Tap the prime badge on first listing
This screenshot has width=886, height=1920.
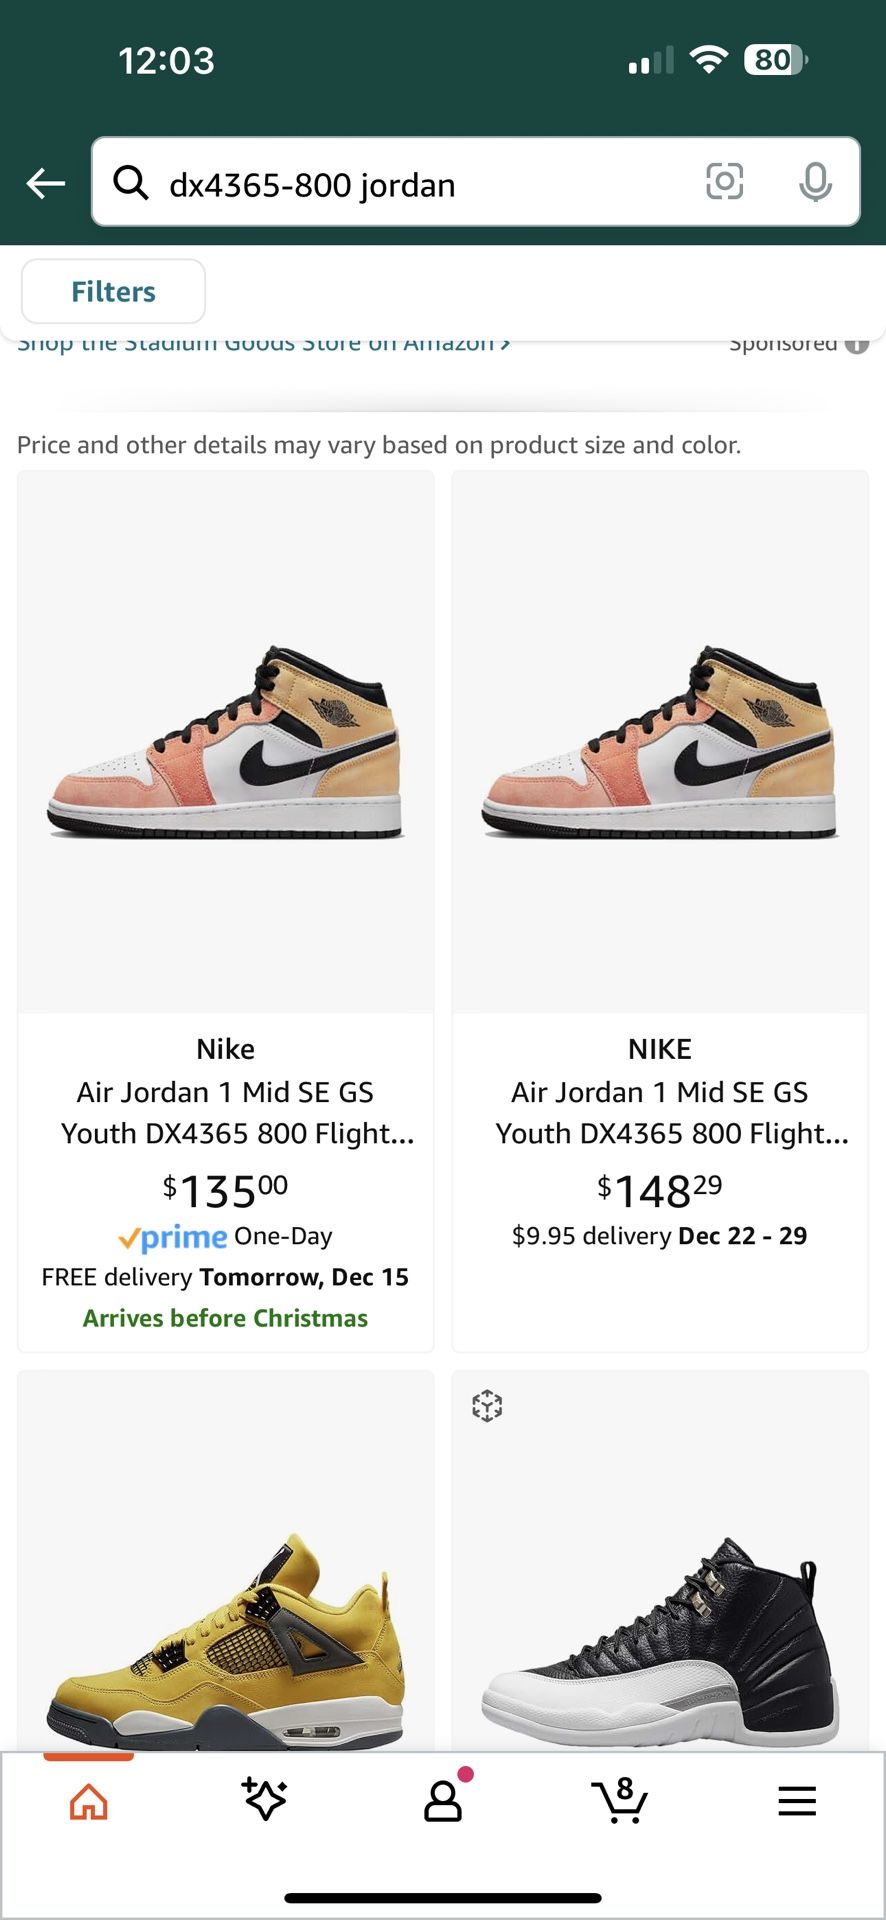point(172,1236)
